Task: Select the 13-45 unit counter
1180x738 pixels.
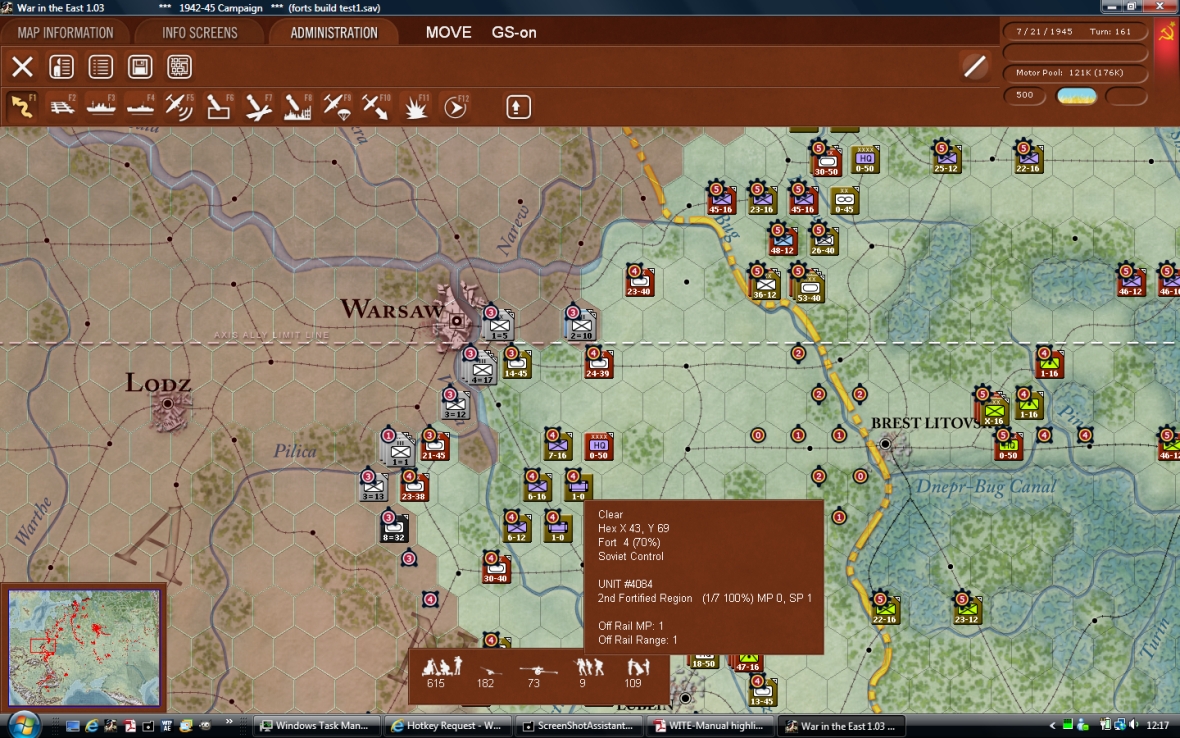Action: click(x=762, y=691)
